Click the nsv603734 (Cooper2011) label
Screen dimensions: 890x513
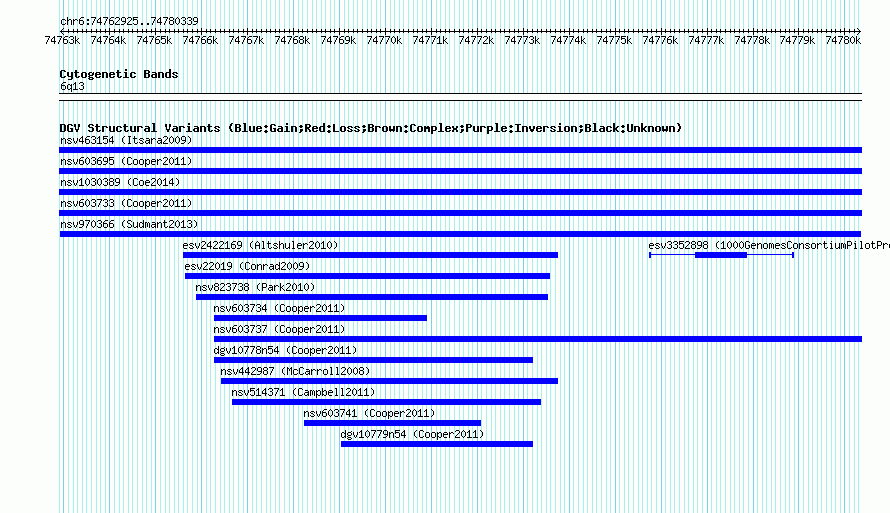click(279, 308)
